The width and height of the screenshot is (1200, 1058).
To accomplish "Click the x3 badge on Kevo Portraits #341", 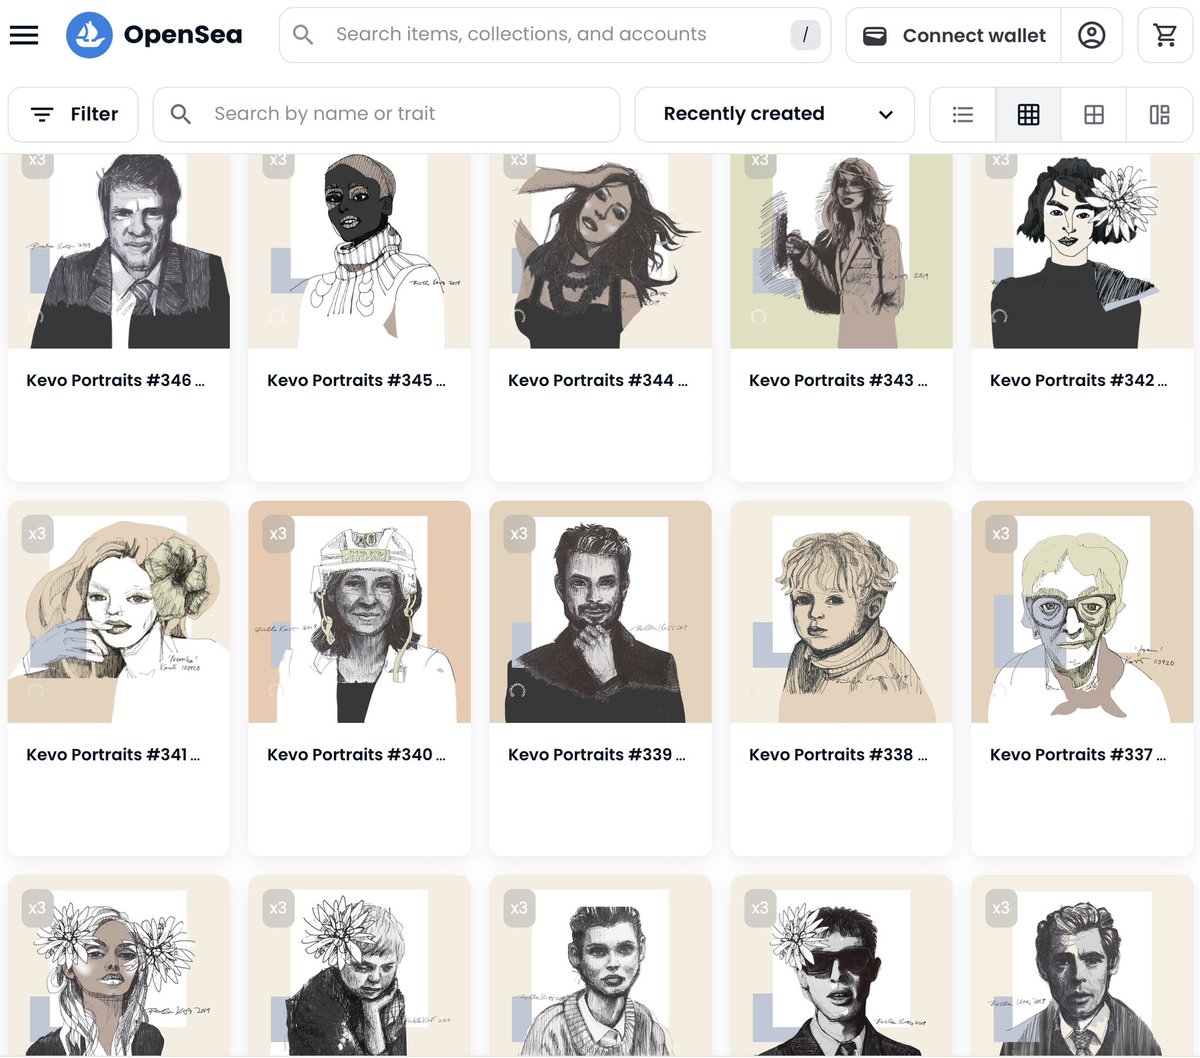I will [x=37, y=534].
